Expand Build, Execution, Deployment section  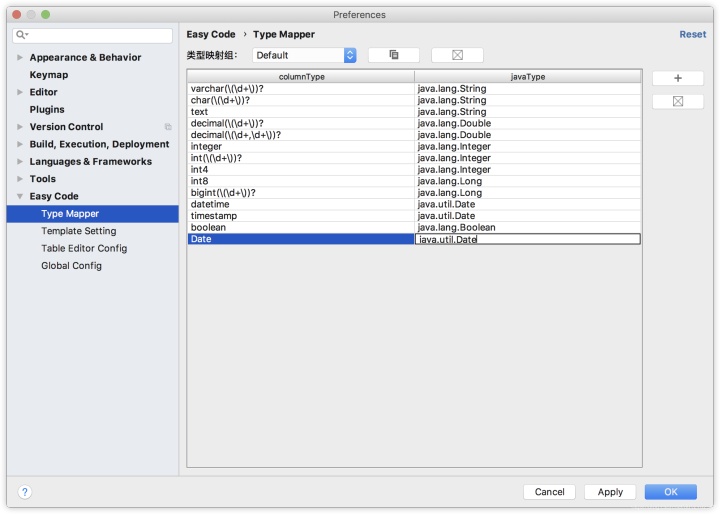click(x=20, y=144)
